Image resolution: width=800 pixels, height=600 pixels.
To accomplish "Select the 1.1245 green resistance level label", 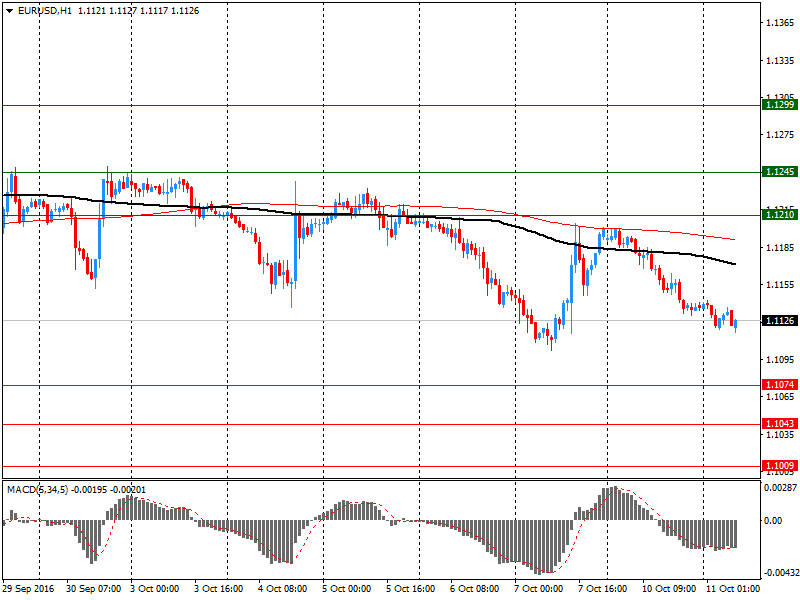I will (780, 171).
